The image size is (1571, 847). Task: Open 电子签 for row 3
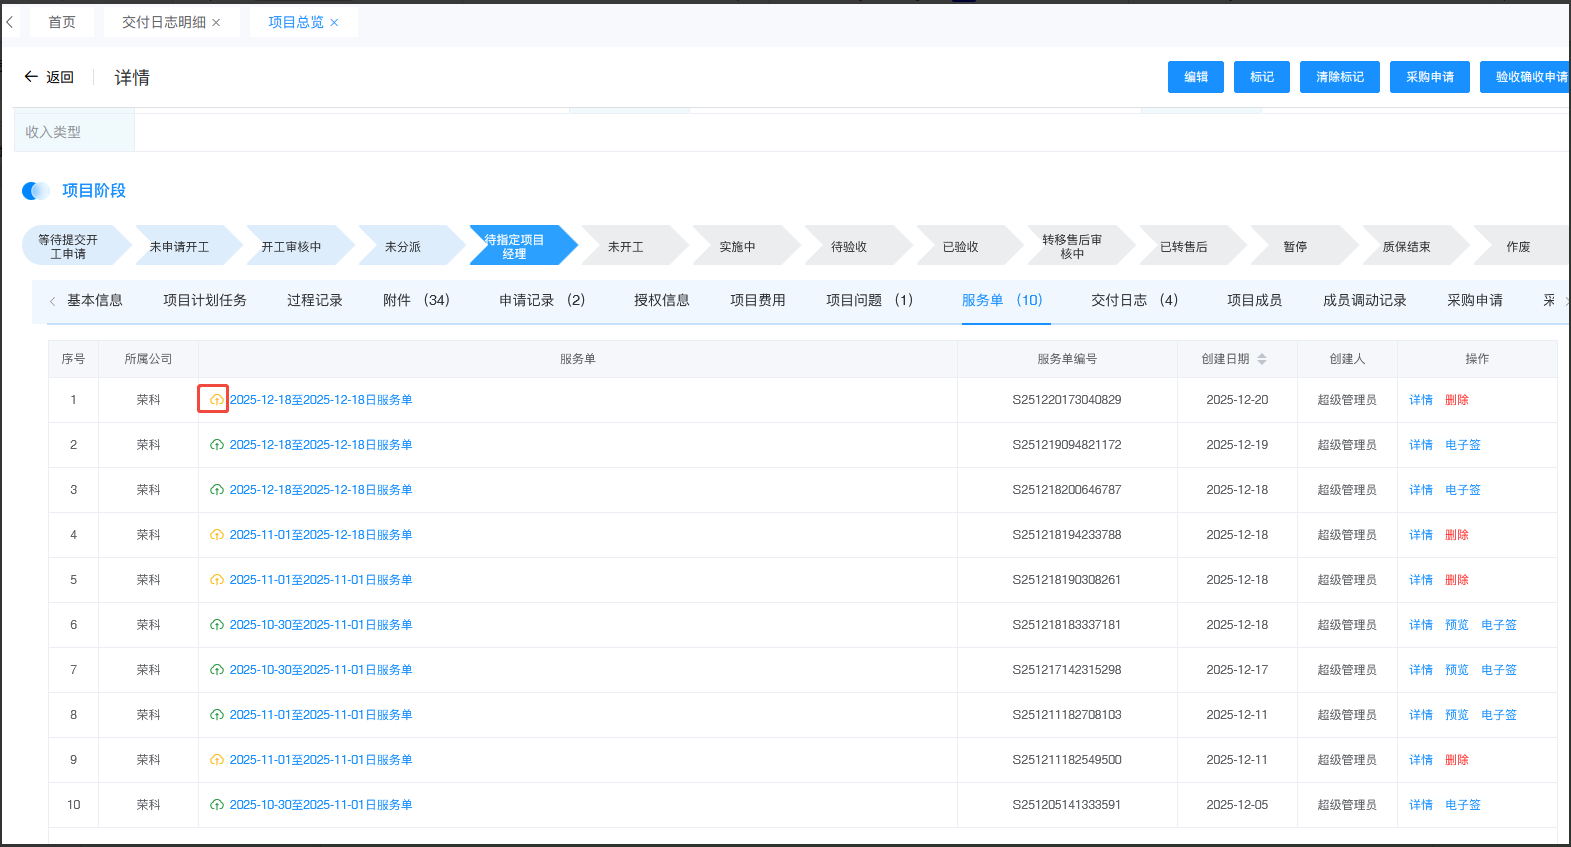click(1462, 490)
